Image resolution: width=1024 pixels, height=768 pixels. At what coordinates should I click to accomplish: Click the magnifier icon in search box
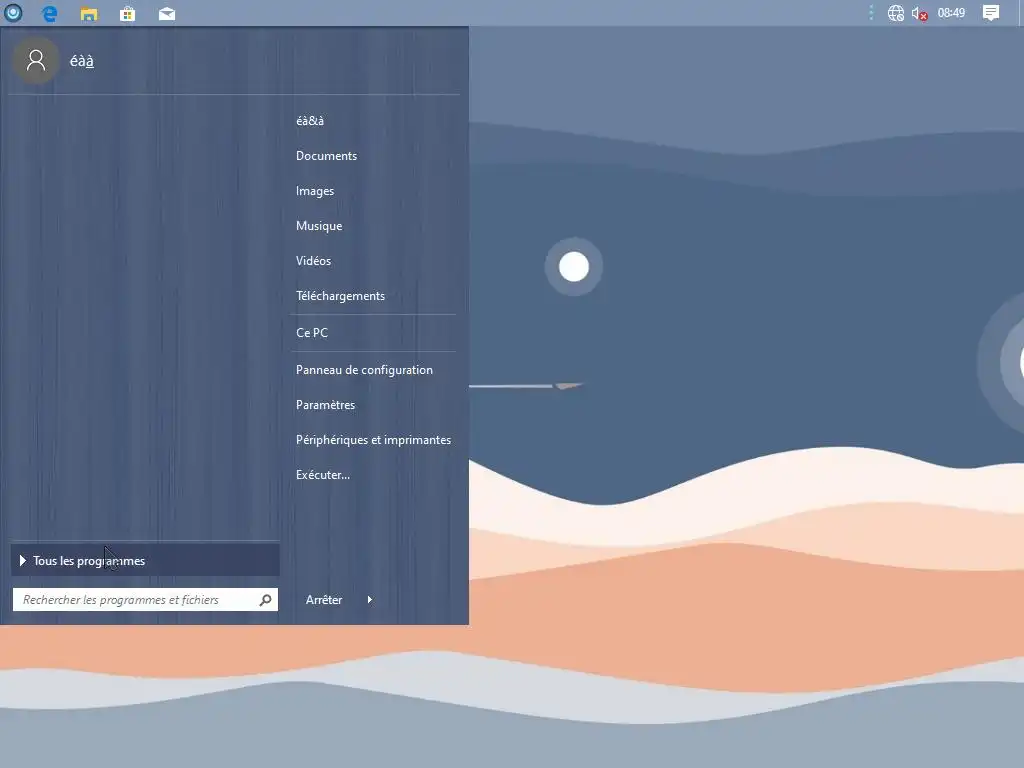click(x=265, y=600)
